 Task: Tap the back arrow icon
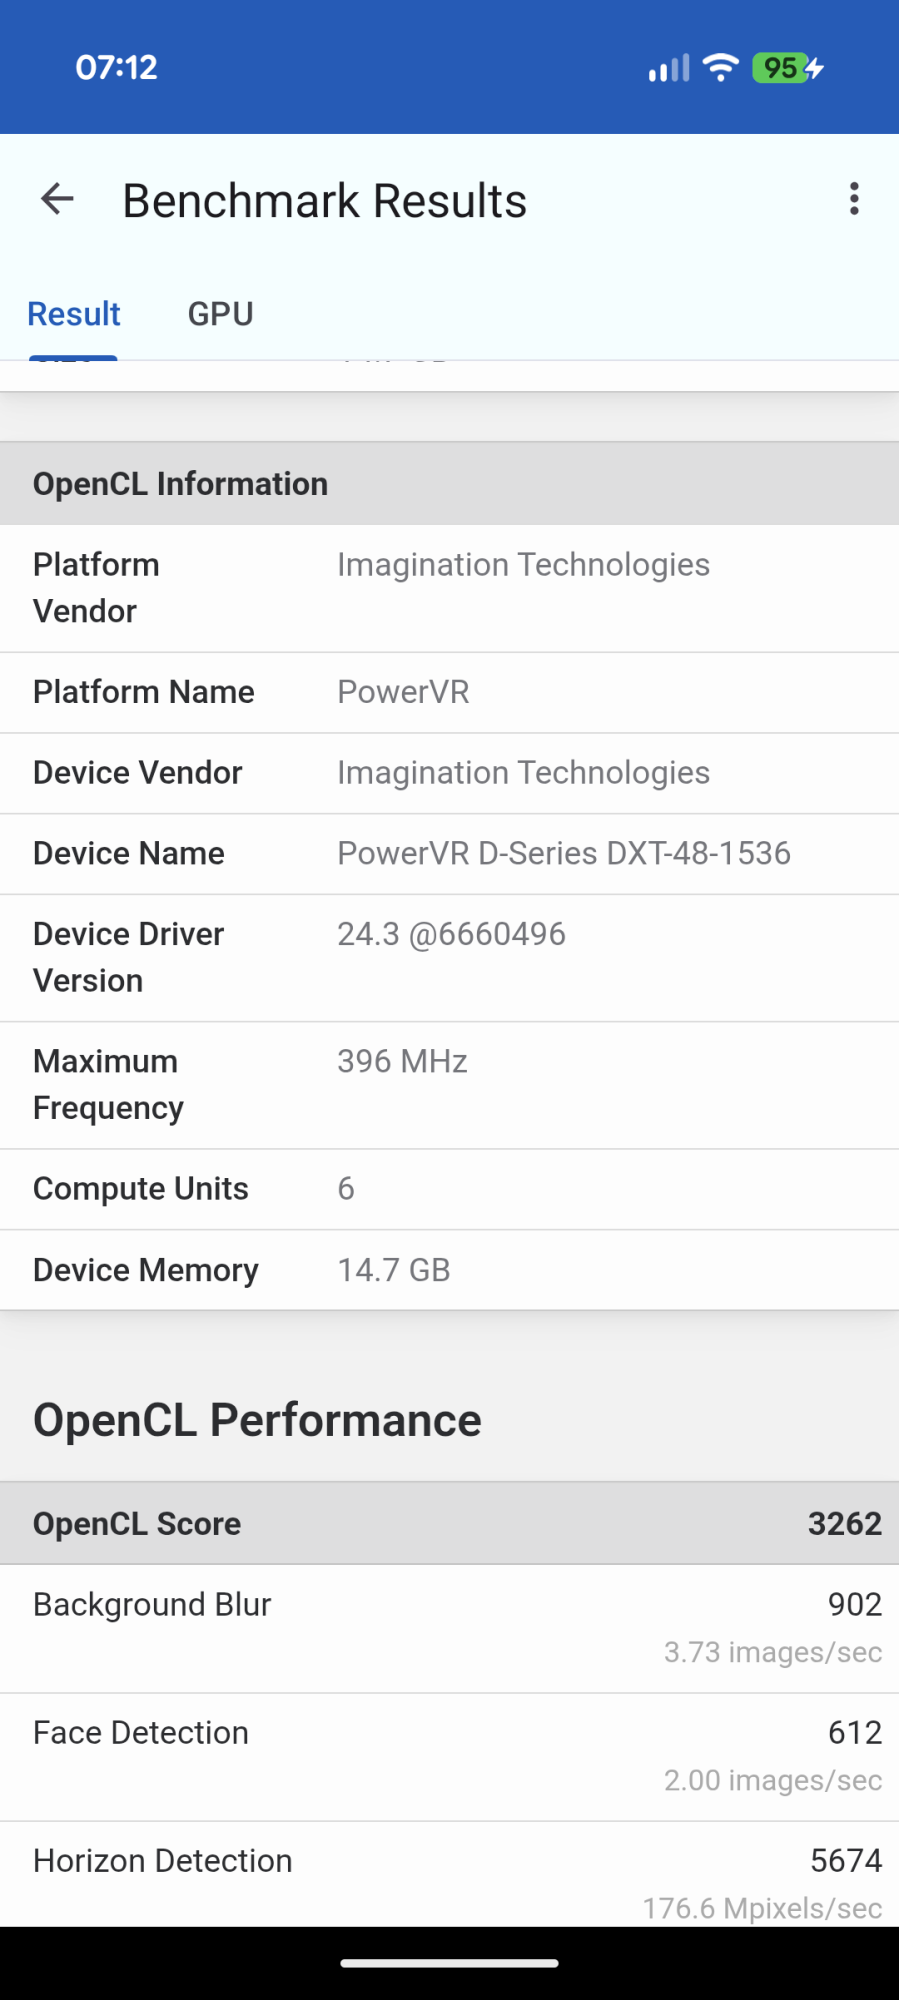tap(57, 200)
